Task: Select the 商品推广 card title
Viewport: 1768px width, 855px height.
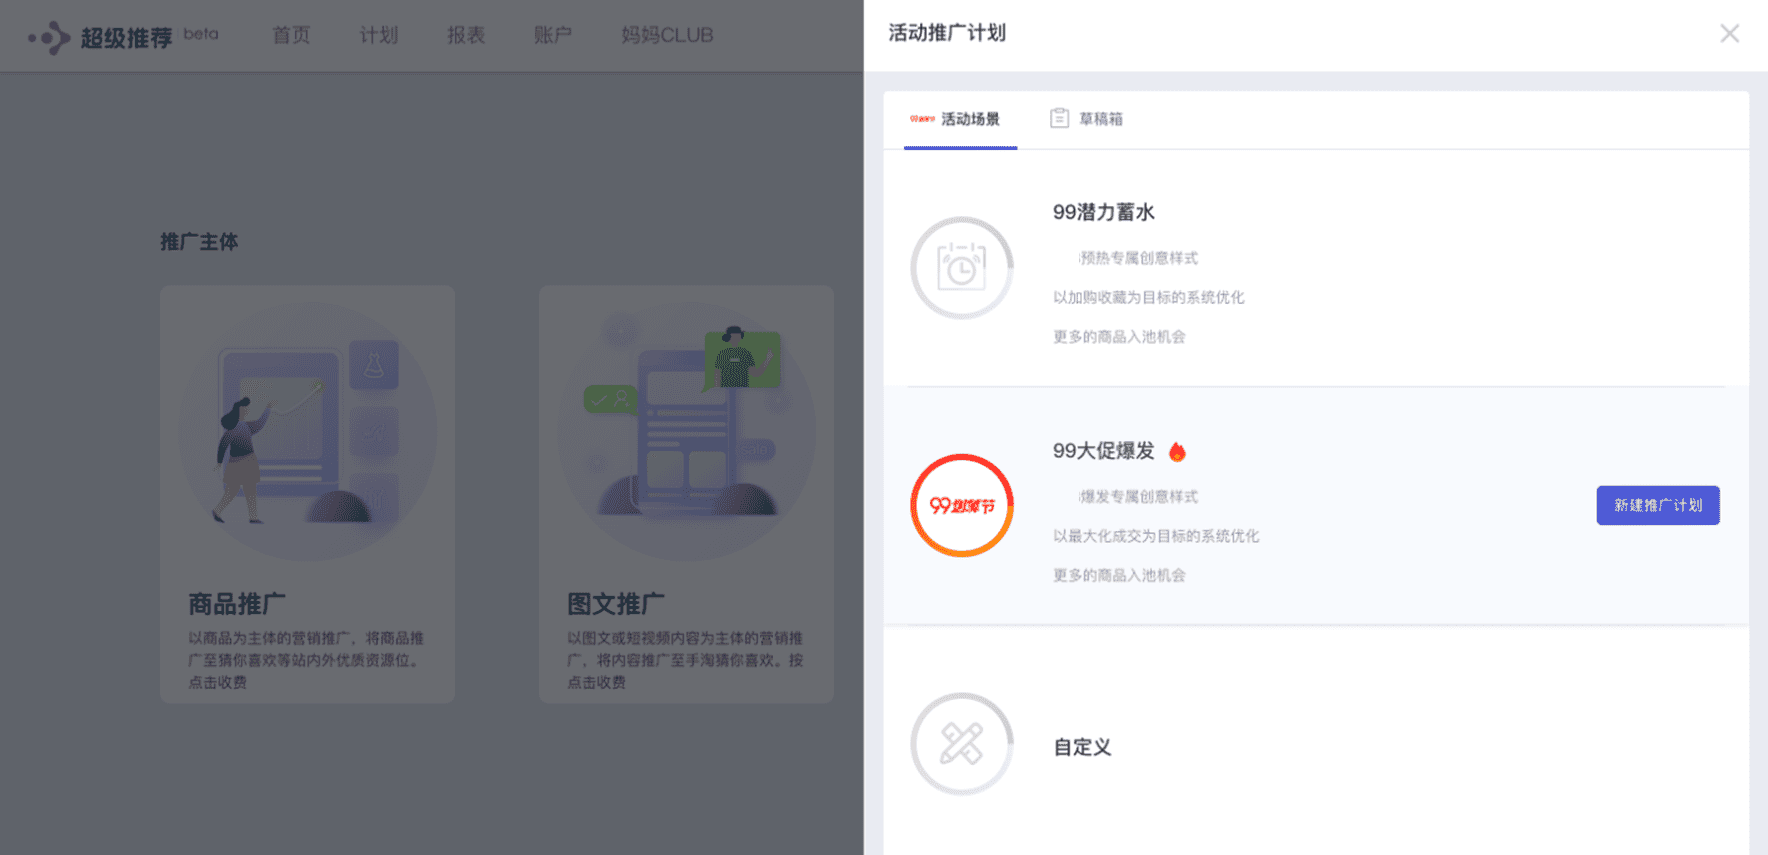Action: (237, 604)
